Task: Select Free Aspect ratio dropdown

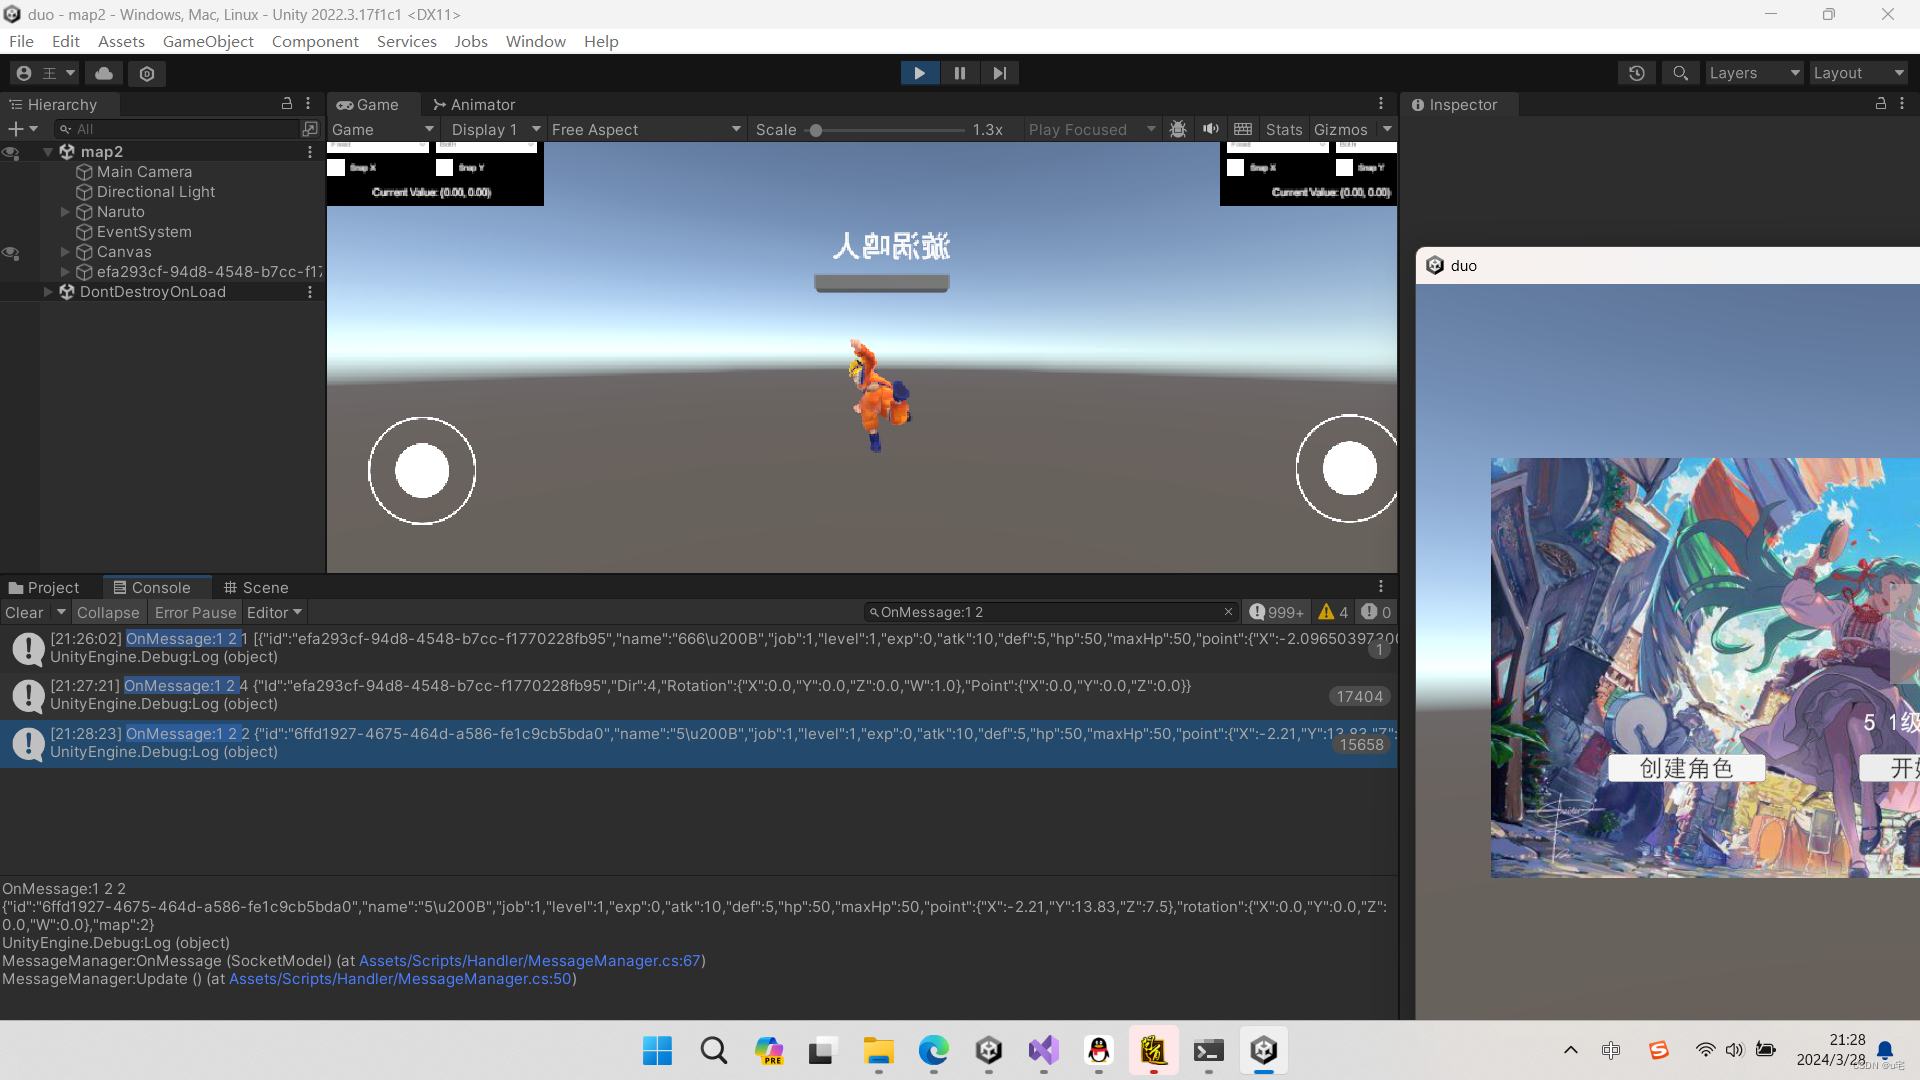Action: [645, 128]
